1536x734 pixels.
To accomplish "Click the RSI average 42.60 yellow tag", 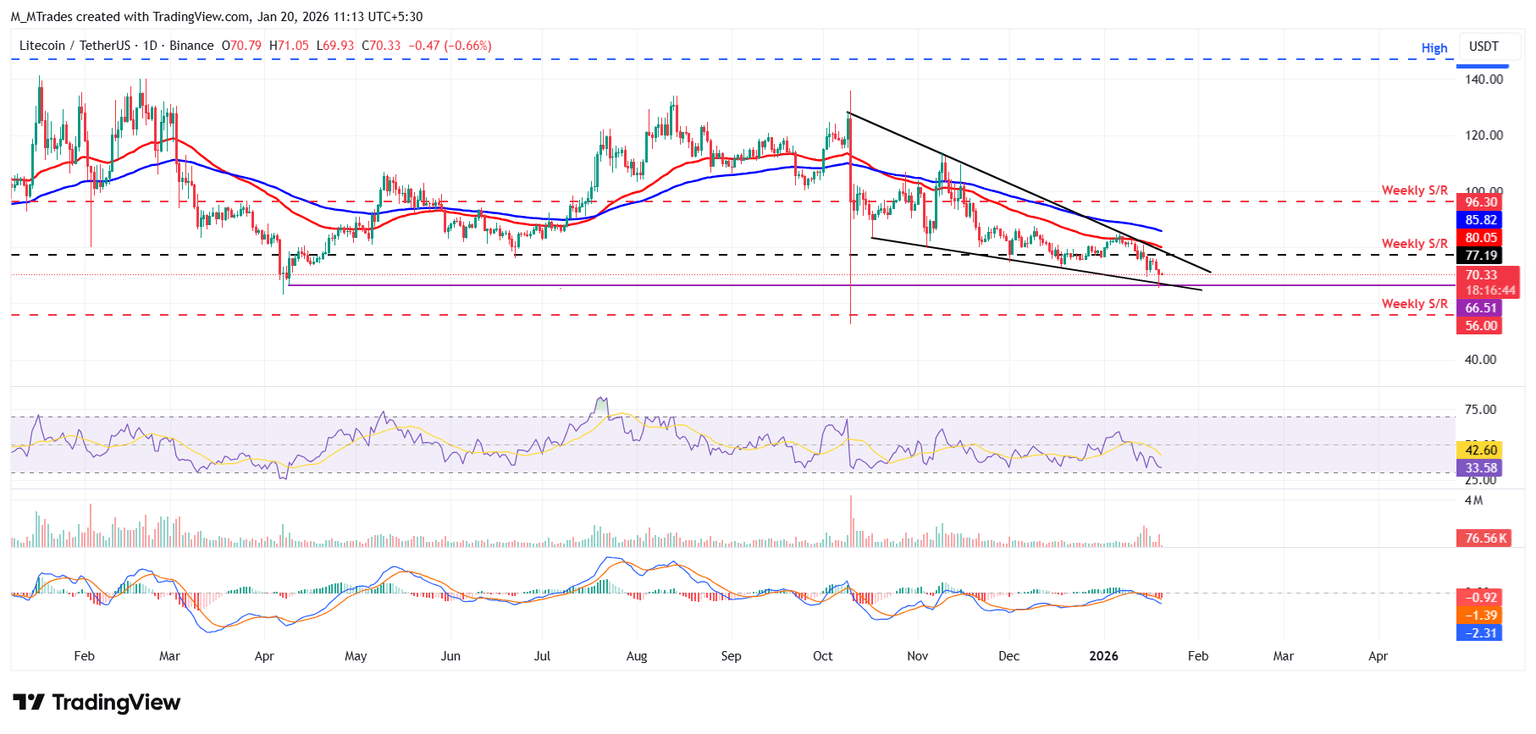I will pyautogui.click(x=1480, y=449).
